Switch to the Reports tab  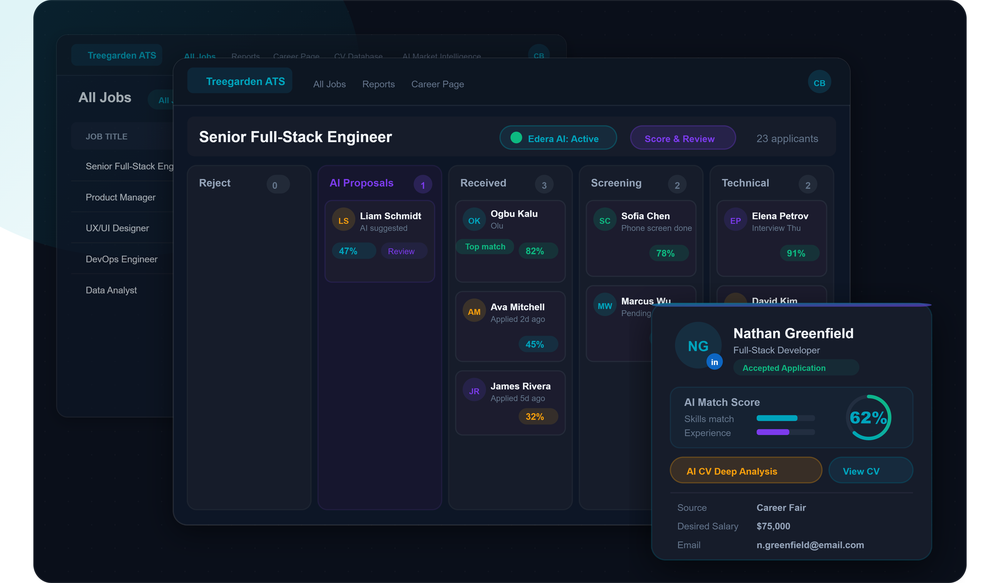click(x=378, y=84)
